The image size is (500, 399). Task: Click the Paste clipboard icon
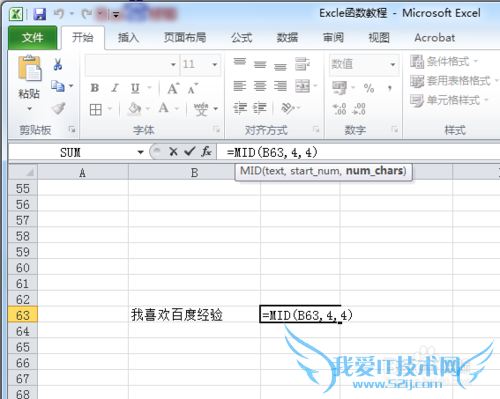29,69
